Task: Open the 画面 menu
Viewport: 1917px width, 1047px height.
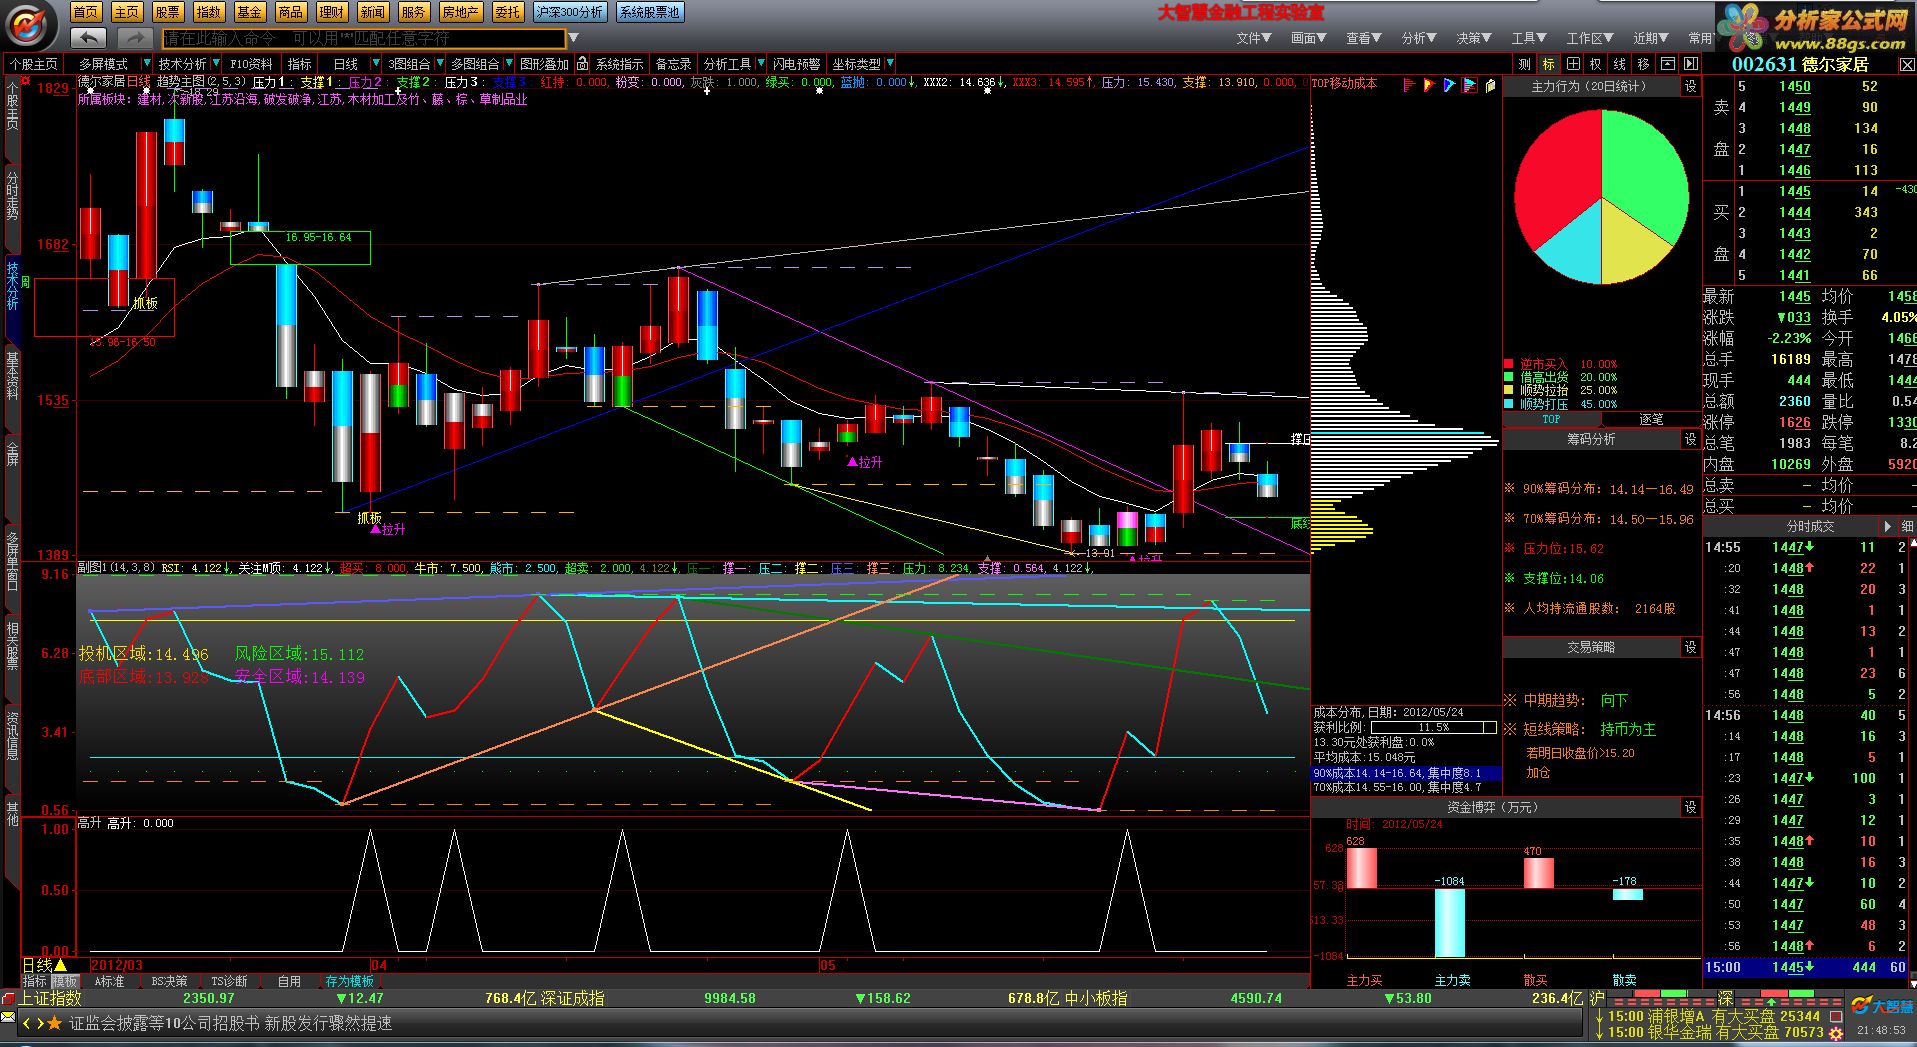Action: [x=1309, y=38]
